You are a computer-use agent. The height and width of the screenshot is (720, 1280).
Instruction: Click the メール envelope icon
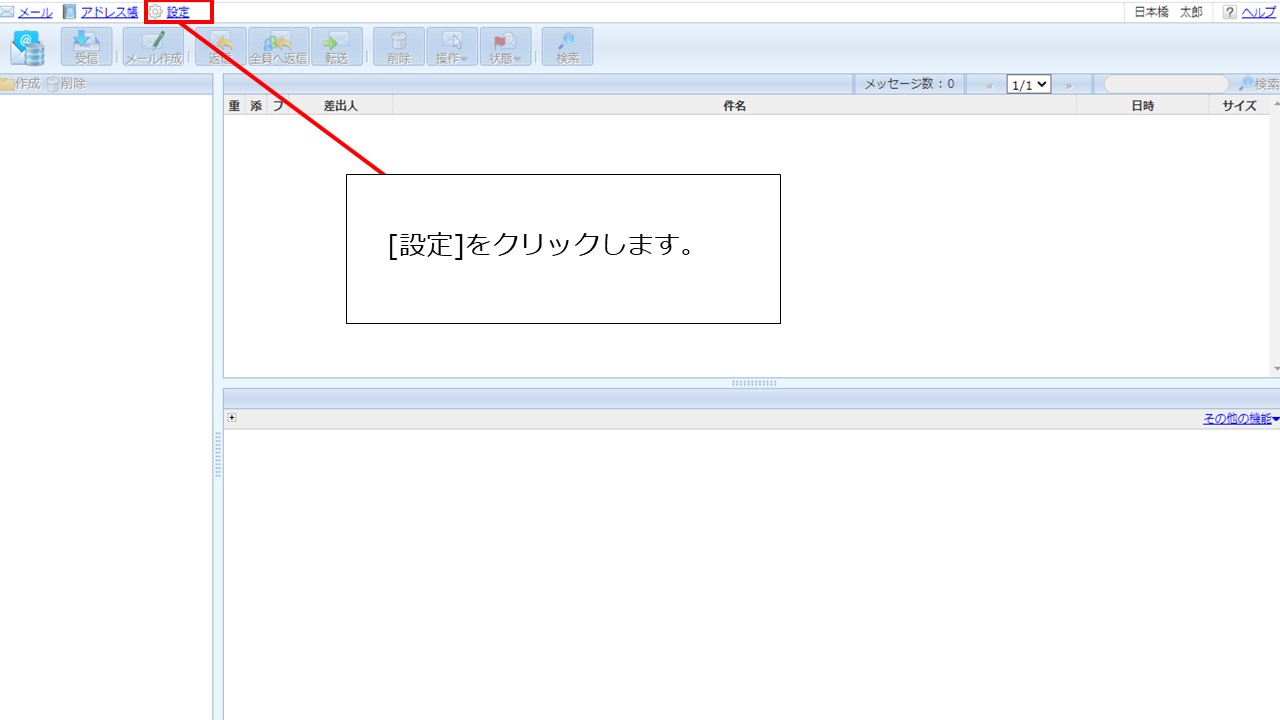[7, 12]
